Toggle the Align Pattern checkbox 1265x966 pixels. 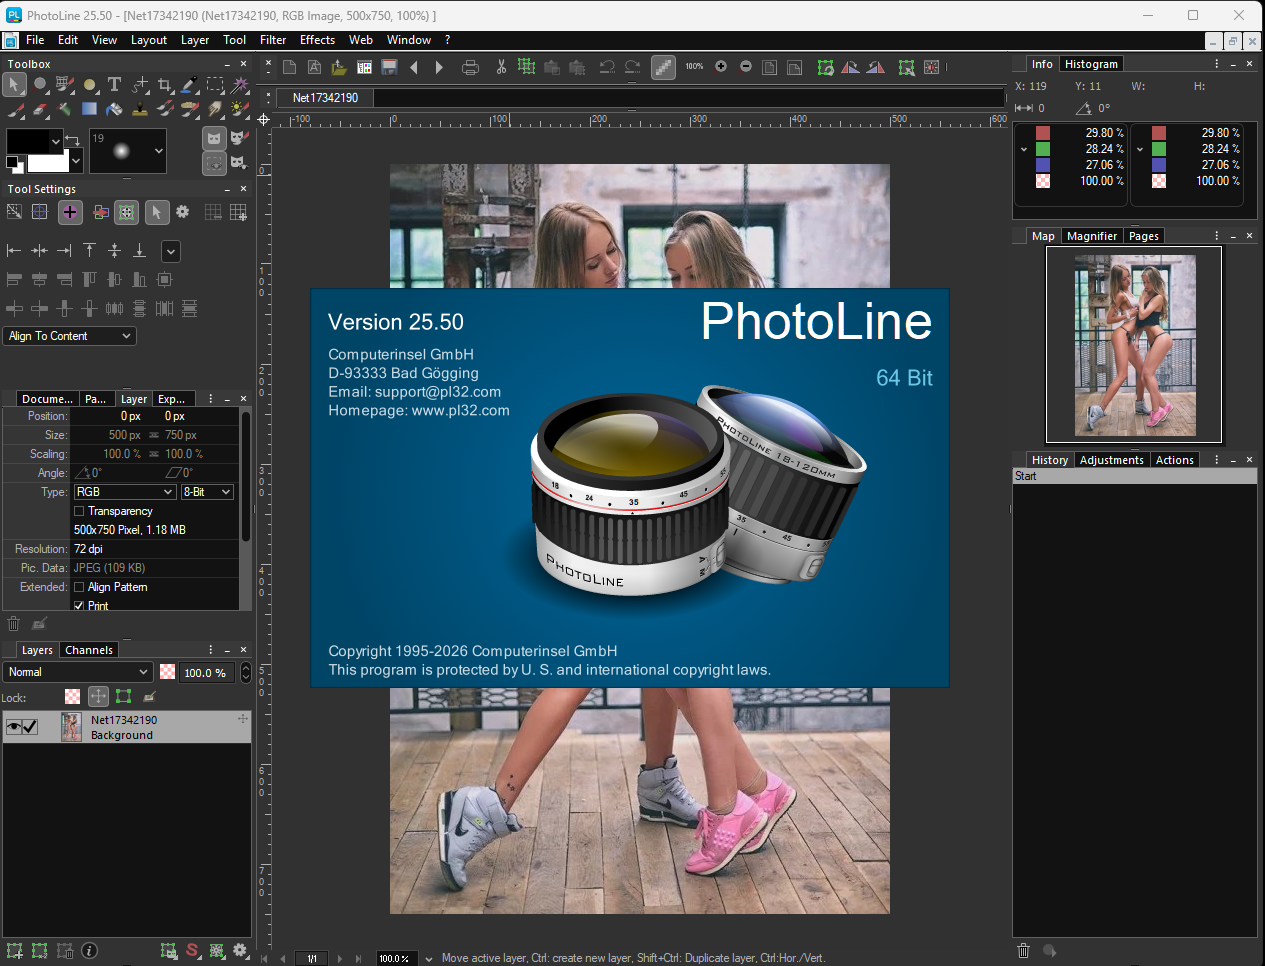click(x=79, y=587)
